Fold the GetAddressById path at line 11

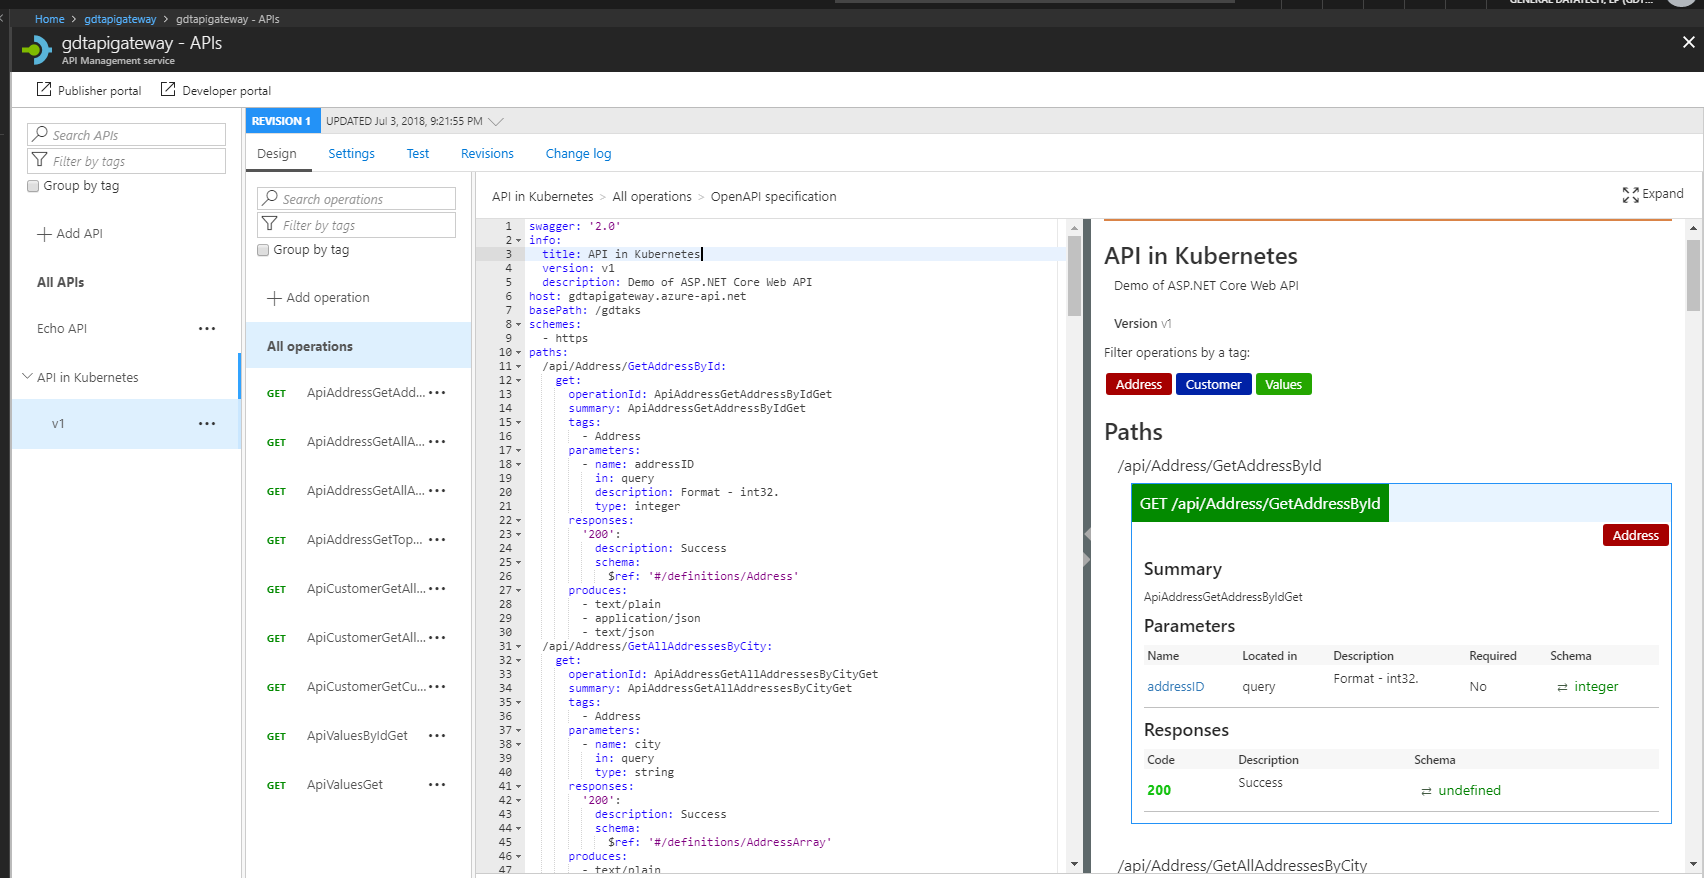point(518,366)
